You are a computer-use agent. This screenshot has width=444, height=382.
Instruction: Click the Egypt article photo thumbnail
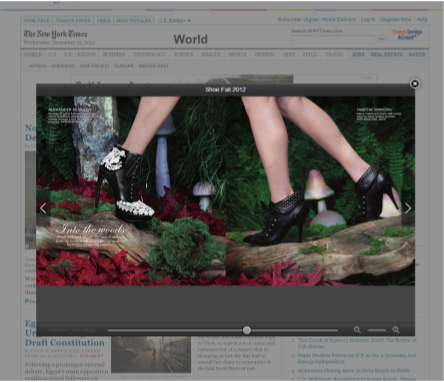(151, 355)
